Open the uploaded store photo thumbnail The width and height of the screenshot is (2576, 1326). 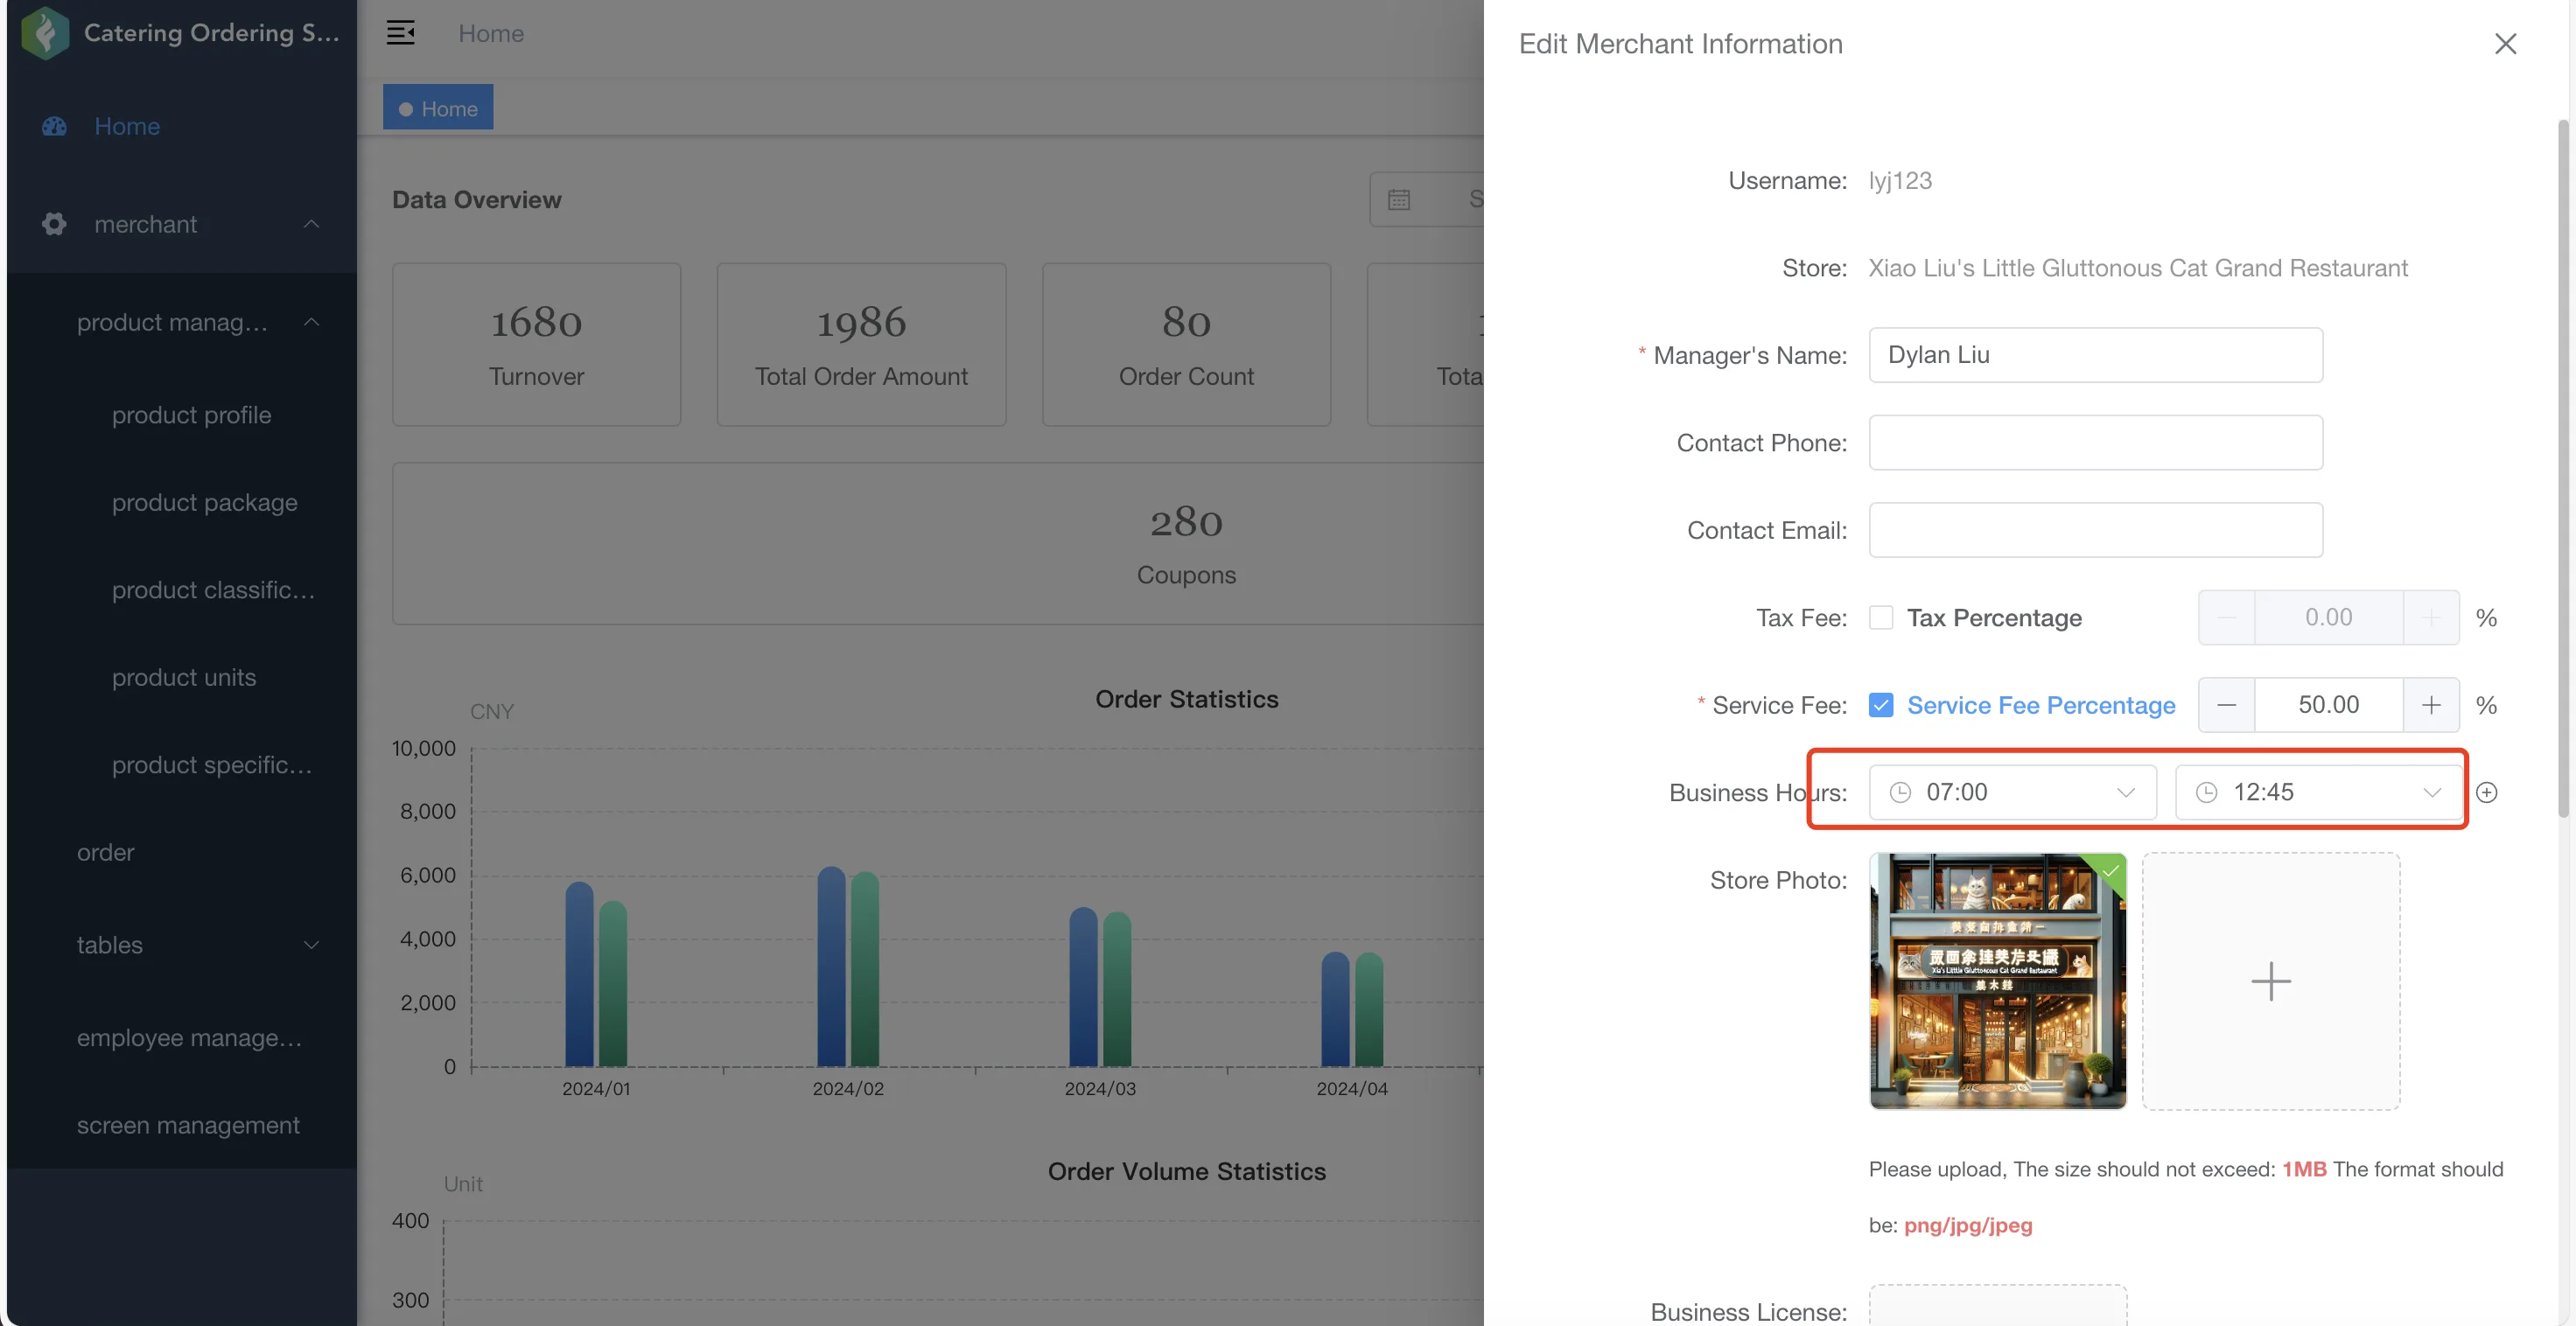coord(1997,981)
